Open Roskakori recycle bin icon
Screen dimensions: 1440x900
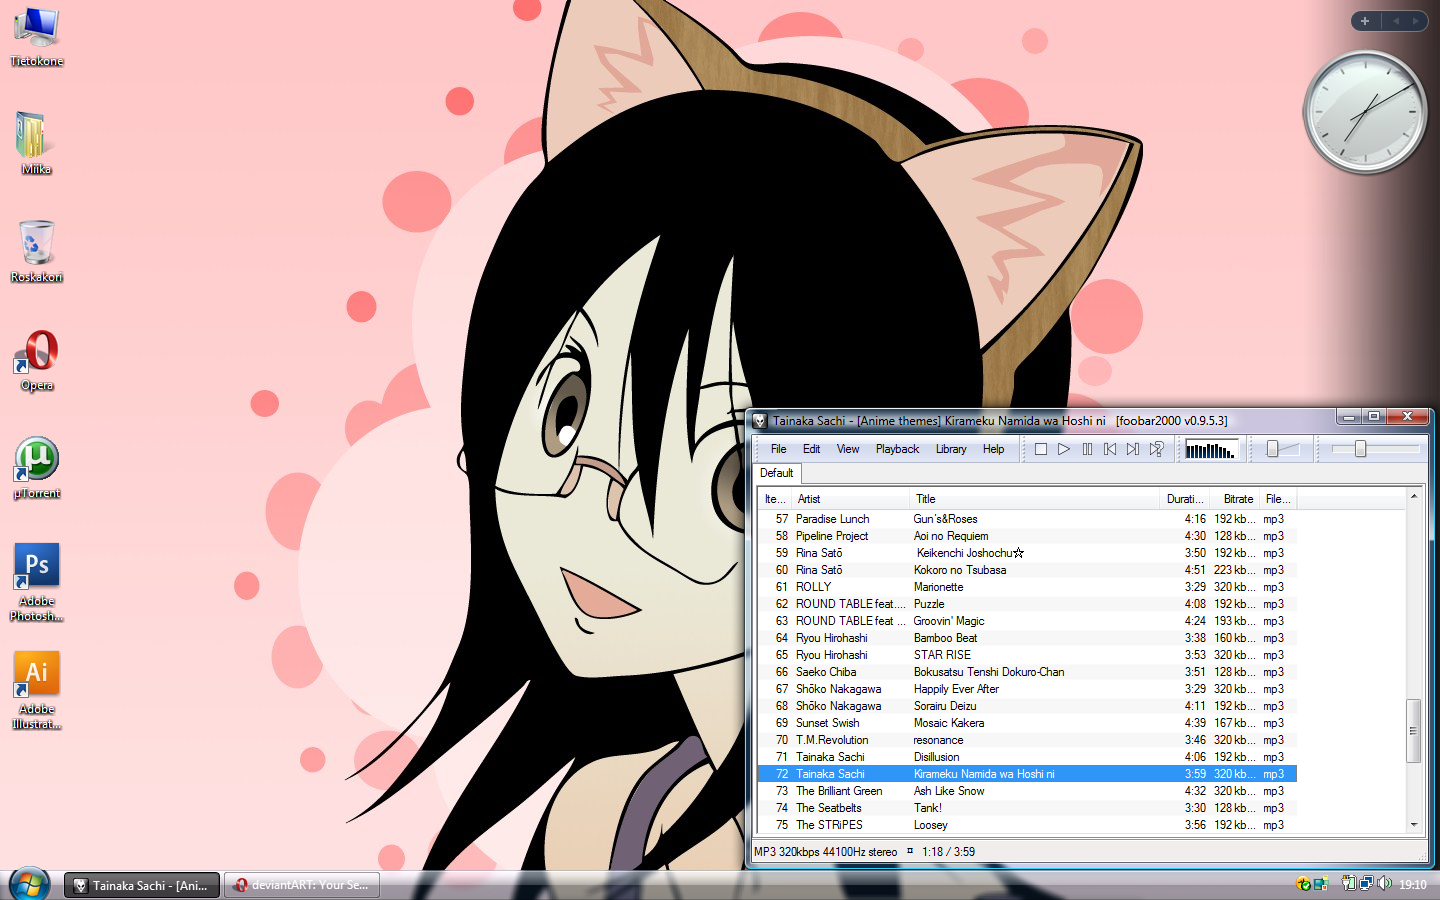(37, 252)
